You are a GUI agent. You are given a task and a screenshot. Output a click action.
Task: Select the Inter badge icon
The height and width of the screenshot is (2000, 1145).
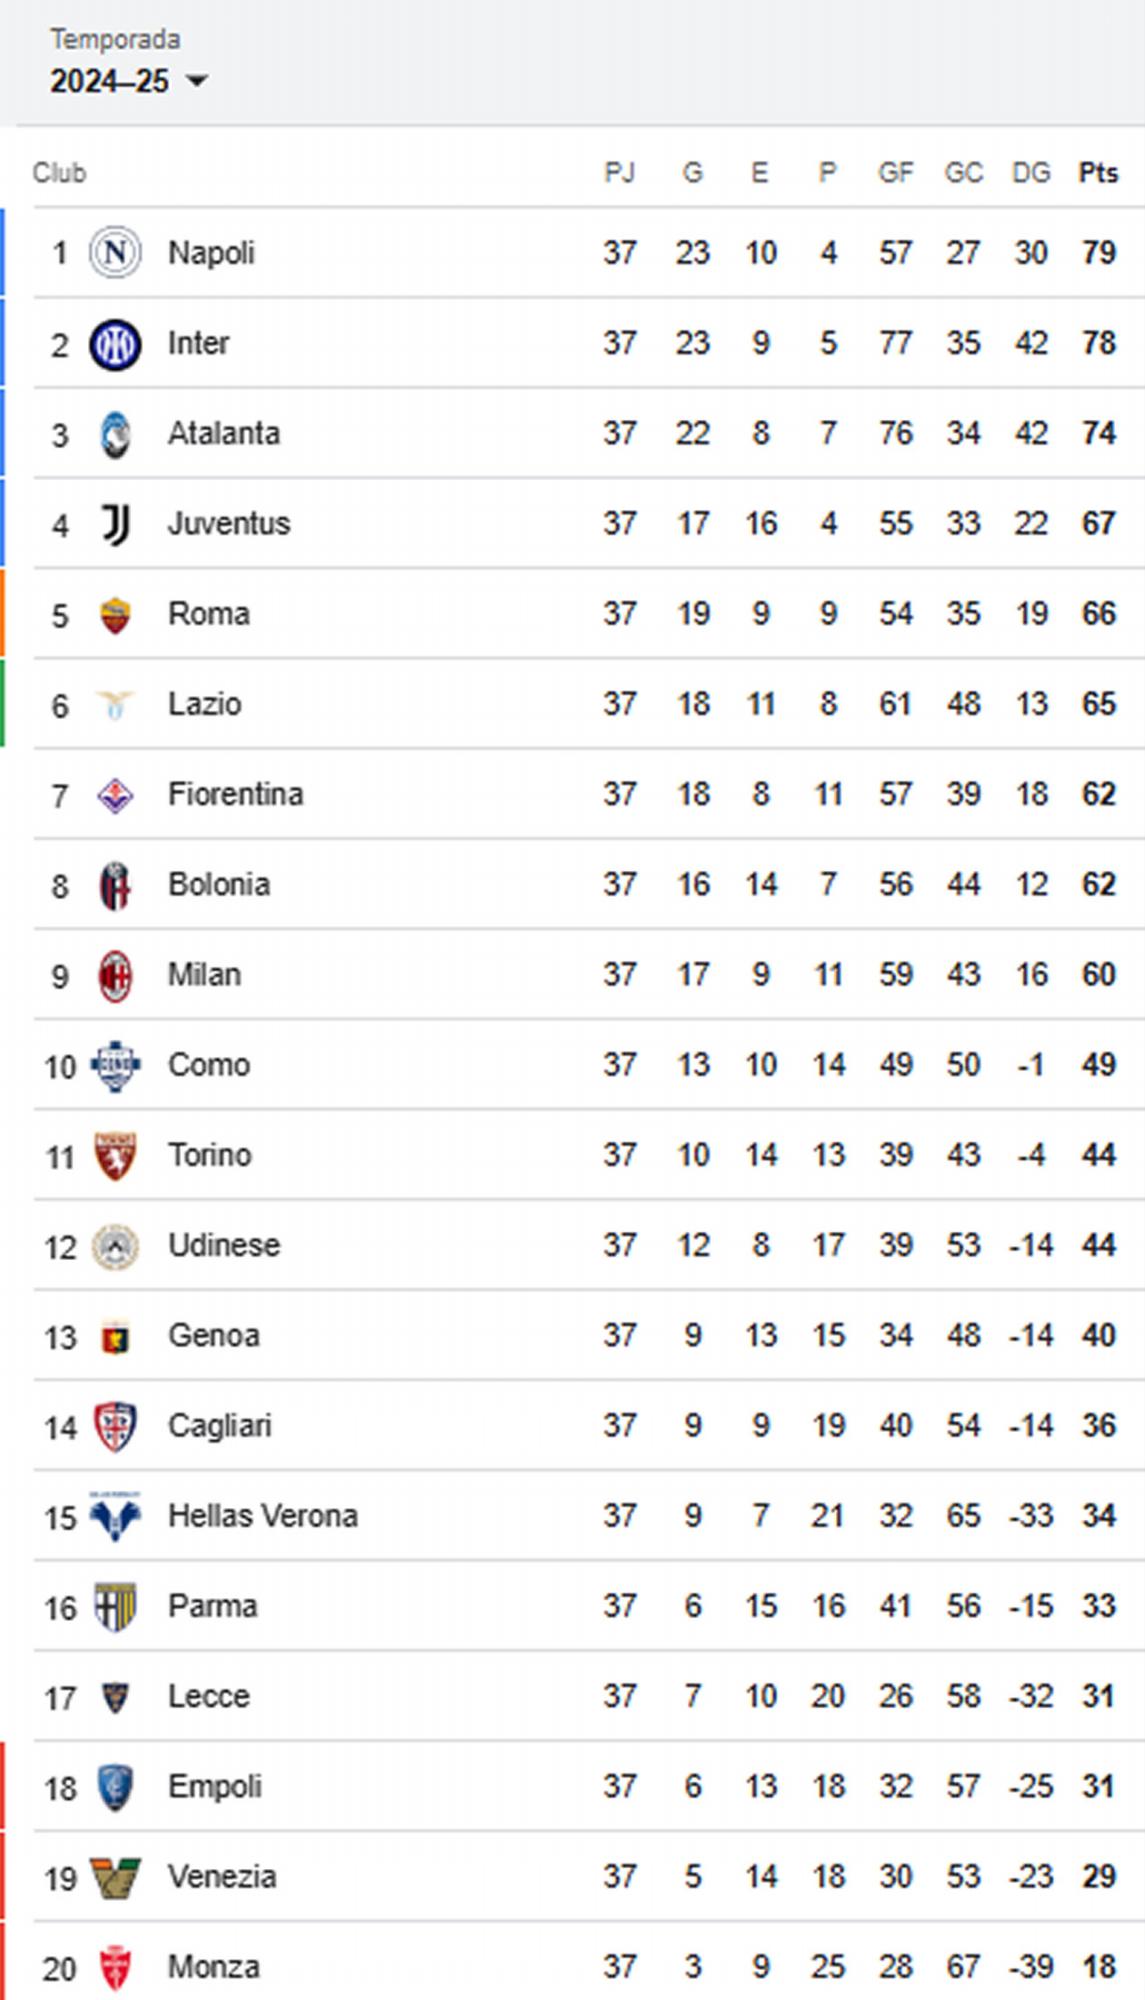[x=113, y=342]
